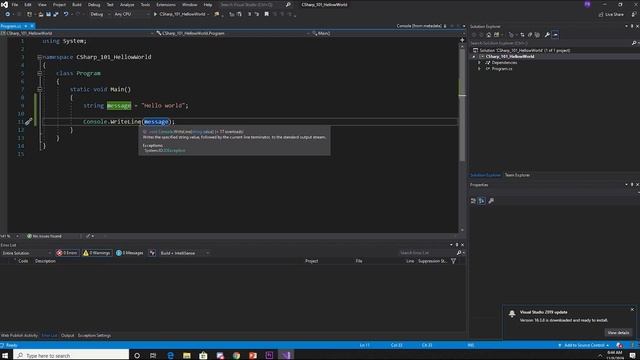Open the Build + IntelliSense dropdown
Viewport: 640px width, 360px height.
pyautogui.click(x=184, y=253)
